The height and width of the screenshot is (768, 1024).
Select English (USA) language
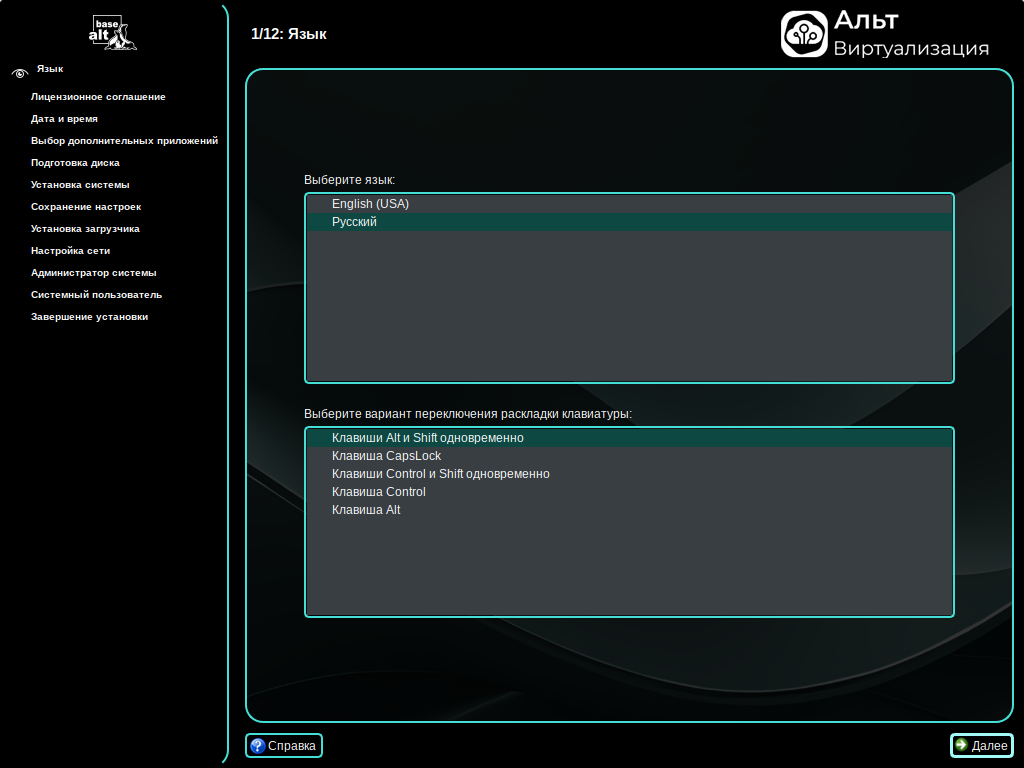(370, 204)
